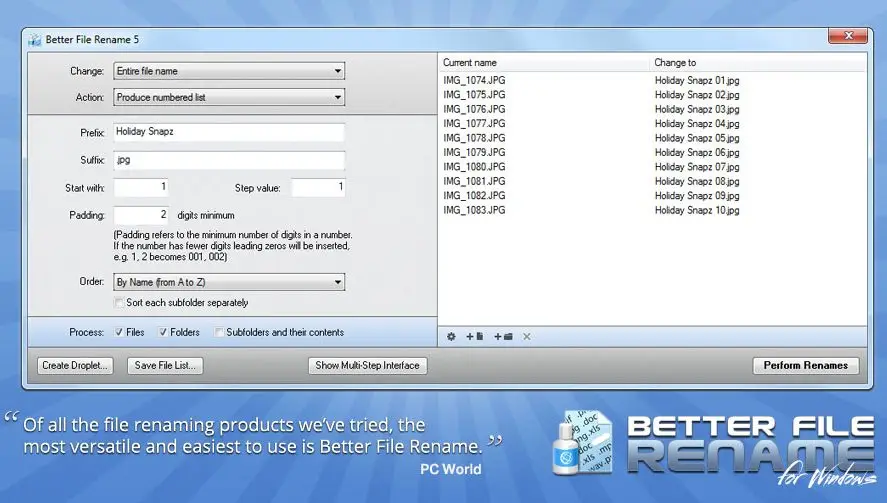
Task: Select IMG_1079.JPG in the file list
Action: tap(474, 152)
